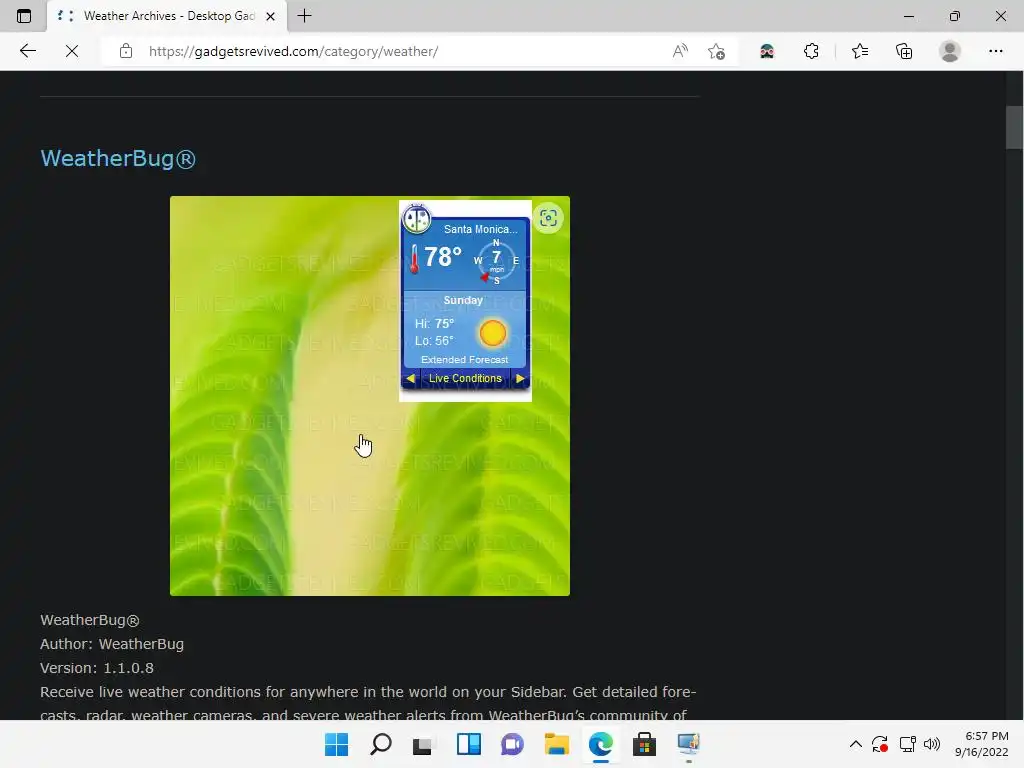Open a new tab
Screen dimensions: 1024x768
[304, 16]
